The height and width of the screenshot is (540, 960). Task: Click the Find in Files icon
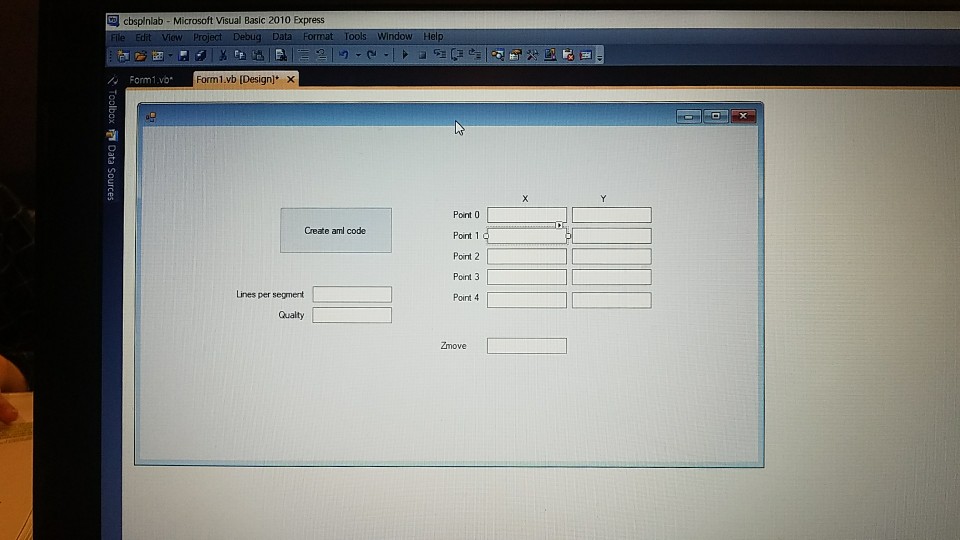point(281,56)
